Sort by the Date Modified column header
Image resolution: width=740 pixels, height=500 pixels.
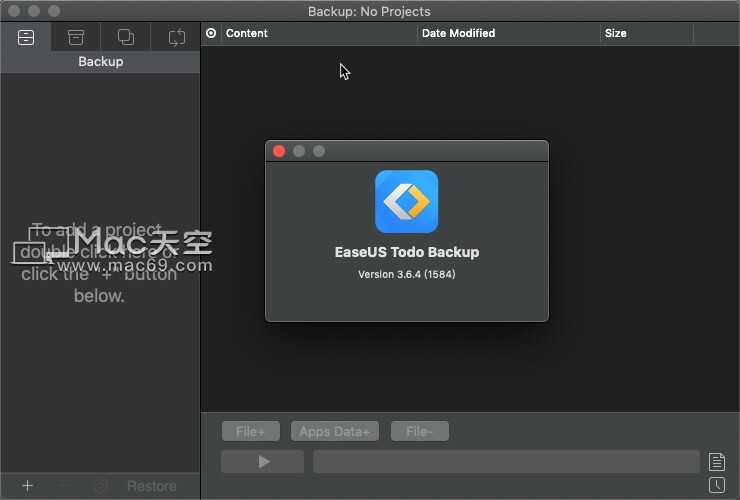coord(458,33)
